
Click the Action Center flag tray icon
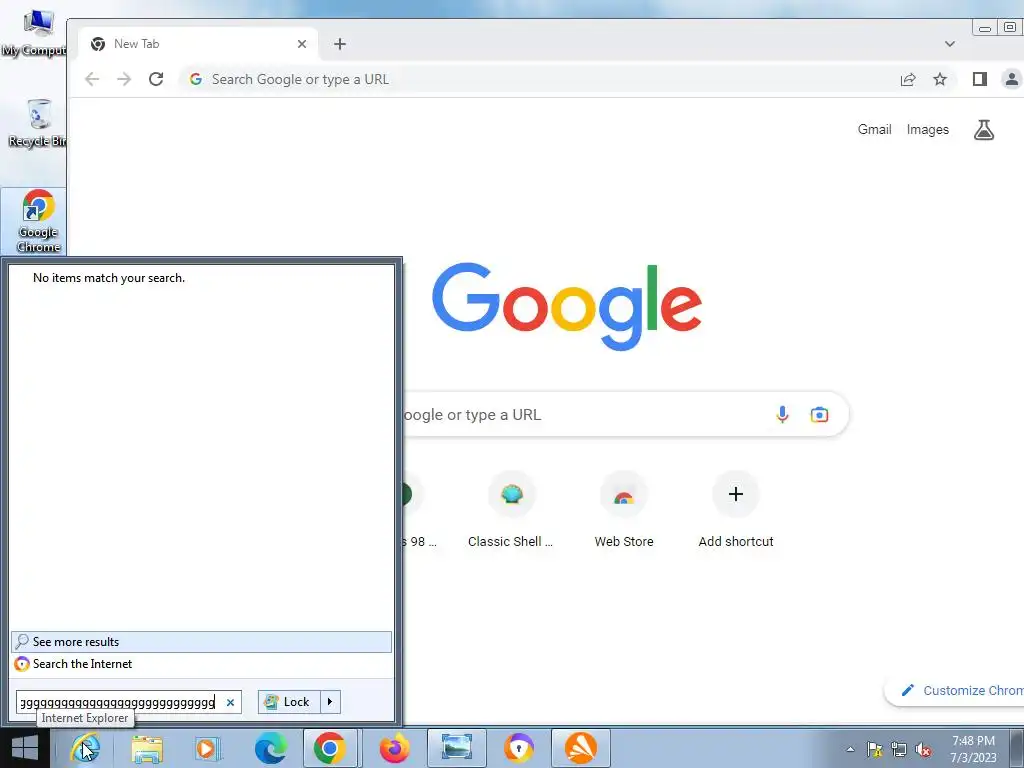(x=874, y=749)
